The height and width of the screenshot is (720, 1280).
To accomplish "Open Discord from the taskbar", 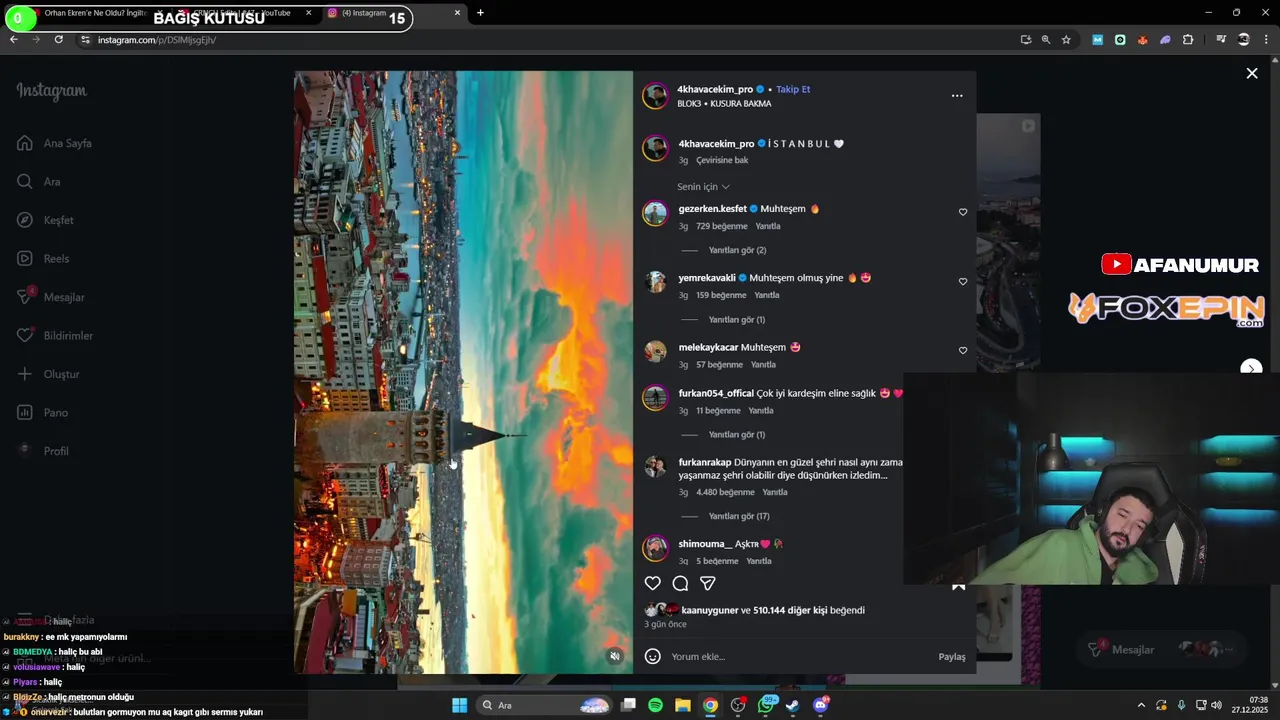I will [821, 705].
